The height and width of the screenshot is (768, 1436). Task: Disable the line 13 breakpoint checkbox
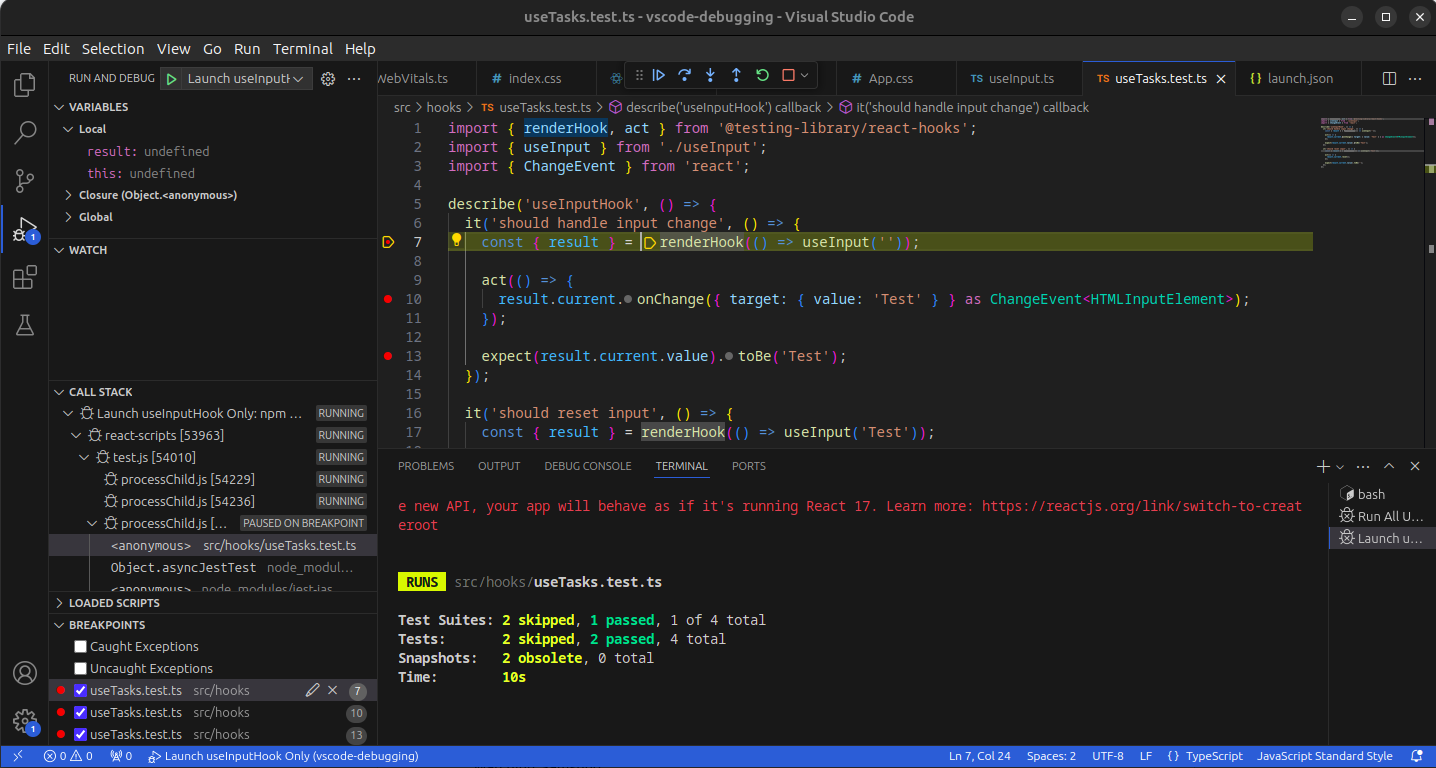(x=81, y=735)
